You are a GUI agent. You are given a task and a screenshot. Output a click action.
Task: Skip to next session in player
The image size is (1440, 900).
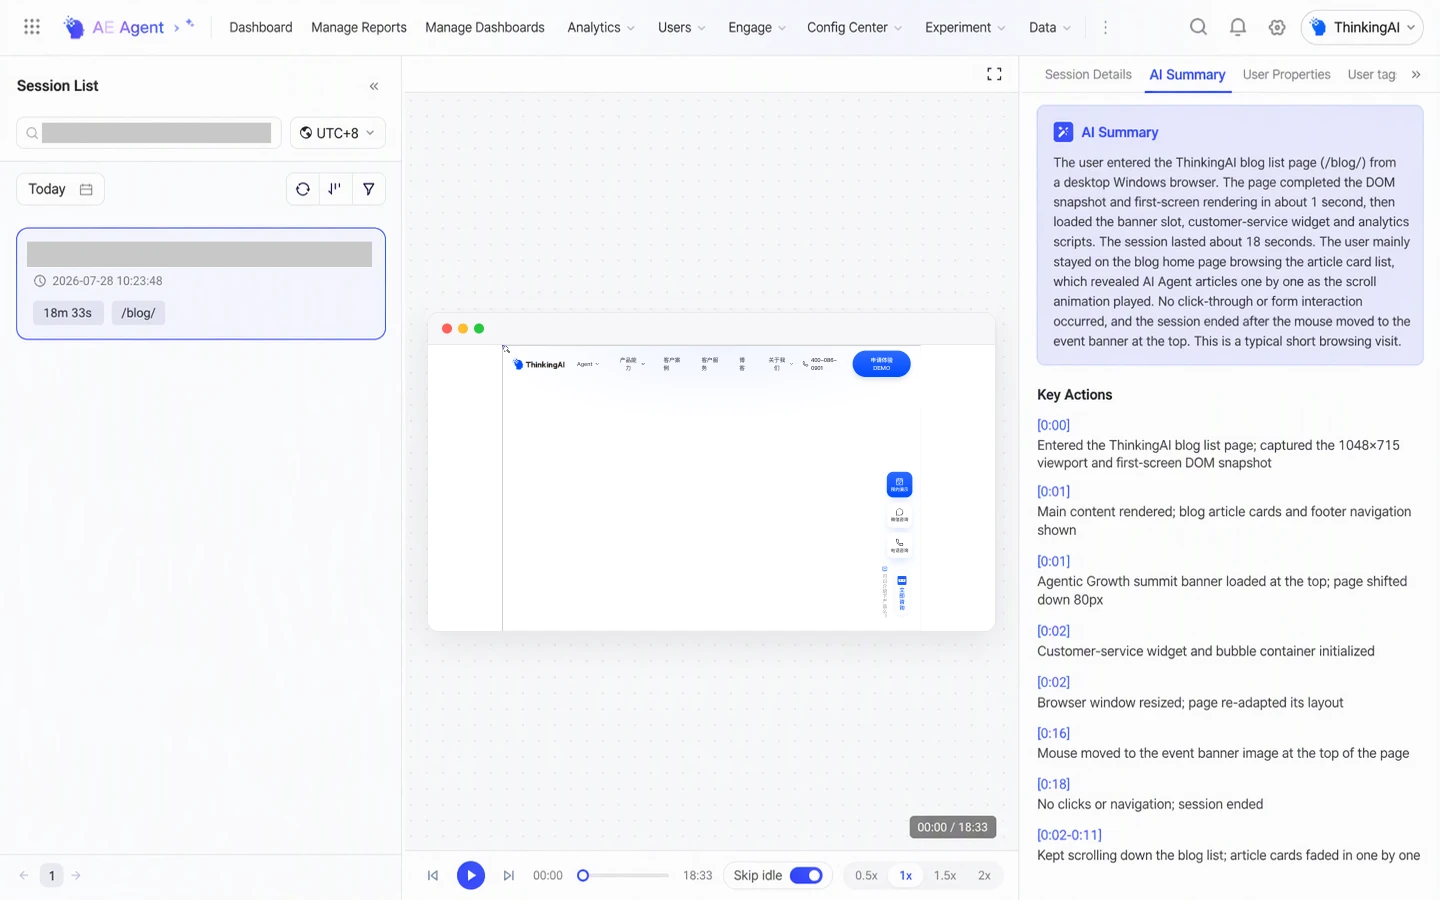coord(509,876)
